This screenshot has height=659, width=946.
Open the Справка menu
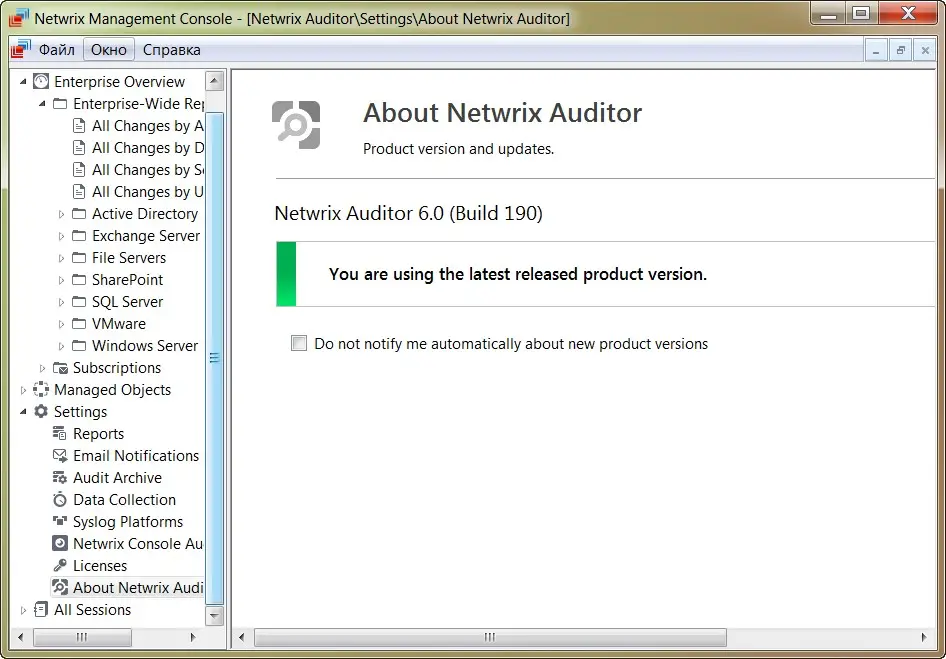[x=171, y=49]
